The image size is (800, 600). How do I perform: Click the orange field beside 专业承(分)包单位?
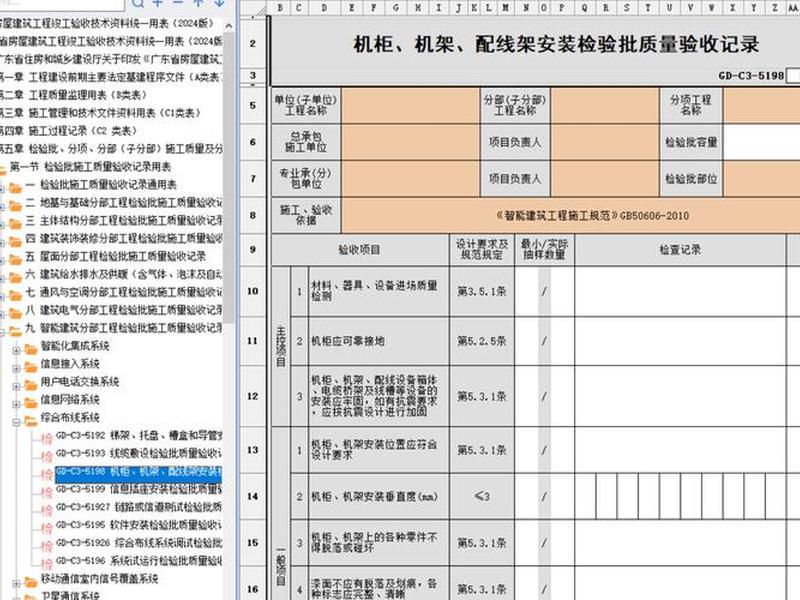tap(411, 179)
